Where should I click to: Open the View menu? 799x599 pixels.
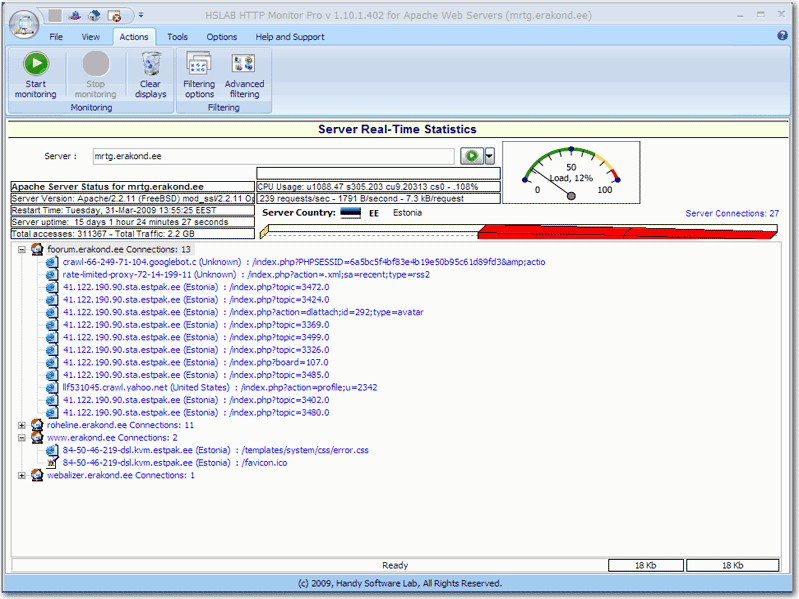pos(91,37)
